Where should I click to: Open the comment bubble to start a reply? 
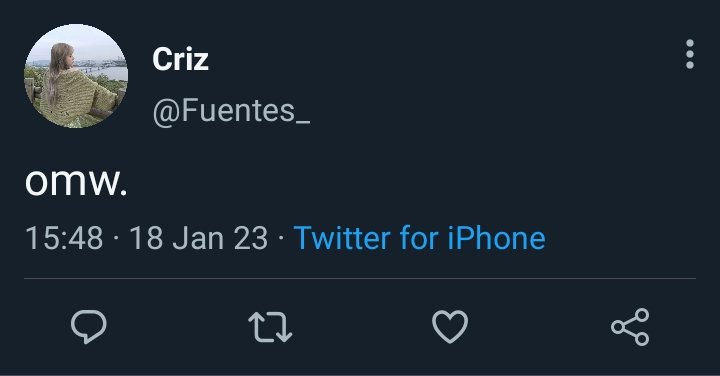coord(89,327)
